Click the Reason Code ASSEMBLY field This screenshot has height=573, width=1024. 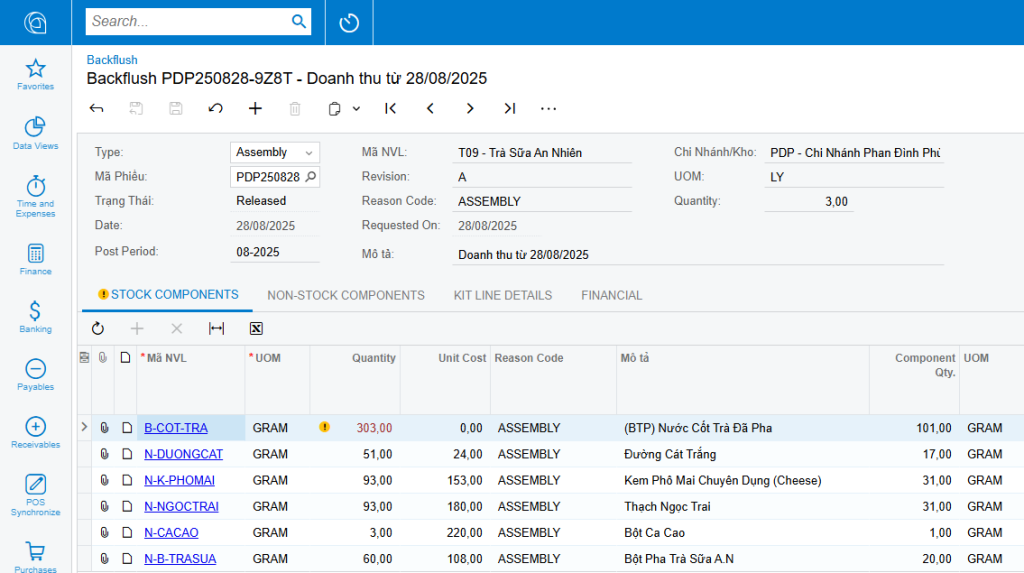click(x=541, y=201)
